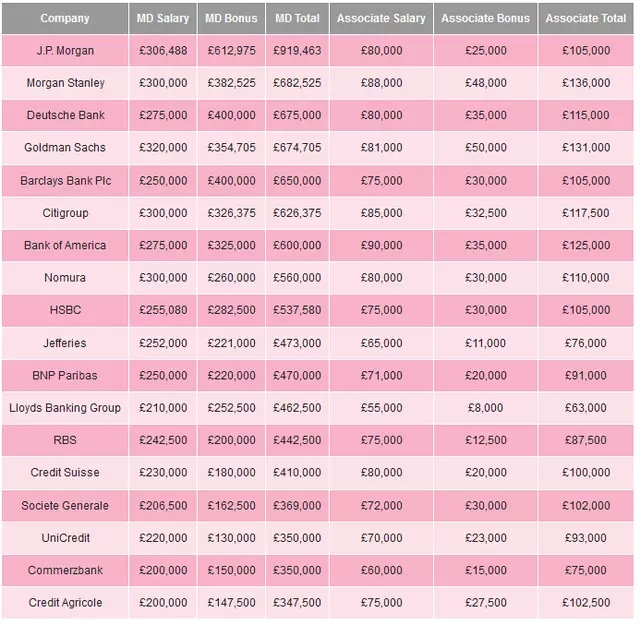Select the Societe Generale company cell

pos(65,505)
